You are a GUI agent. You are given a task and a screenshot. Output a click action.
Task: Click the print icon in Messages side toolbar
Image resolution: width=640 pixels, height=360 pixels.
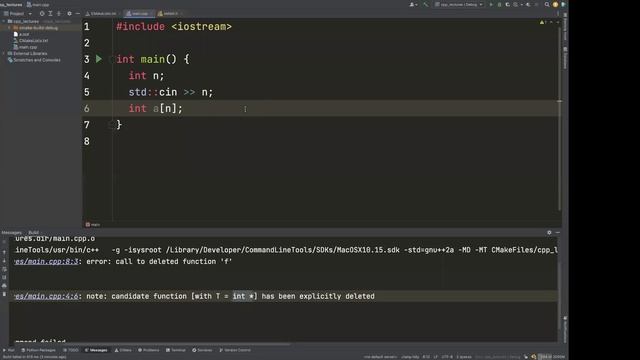pyautogui.click(x=4, y=286)
